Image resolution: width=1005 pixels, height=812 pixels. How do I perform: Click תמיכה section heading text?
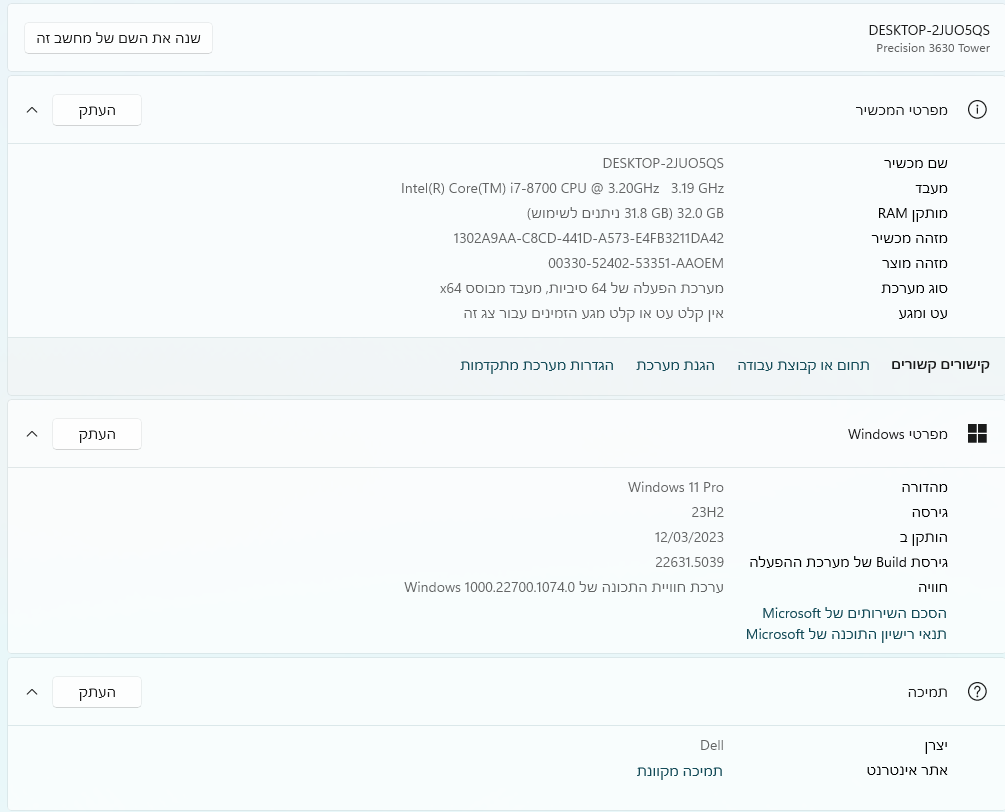[927, 692]
